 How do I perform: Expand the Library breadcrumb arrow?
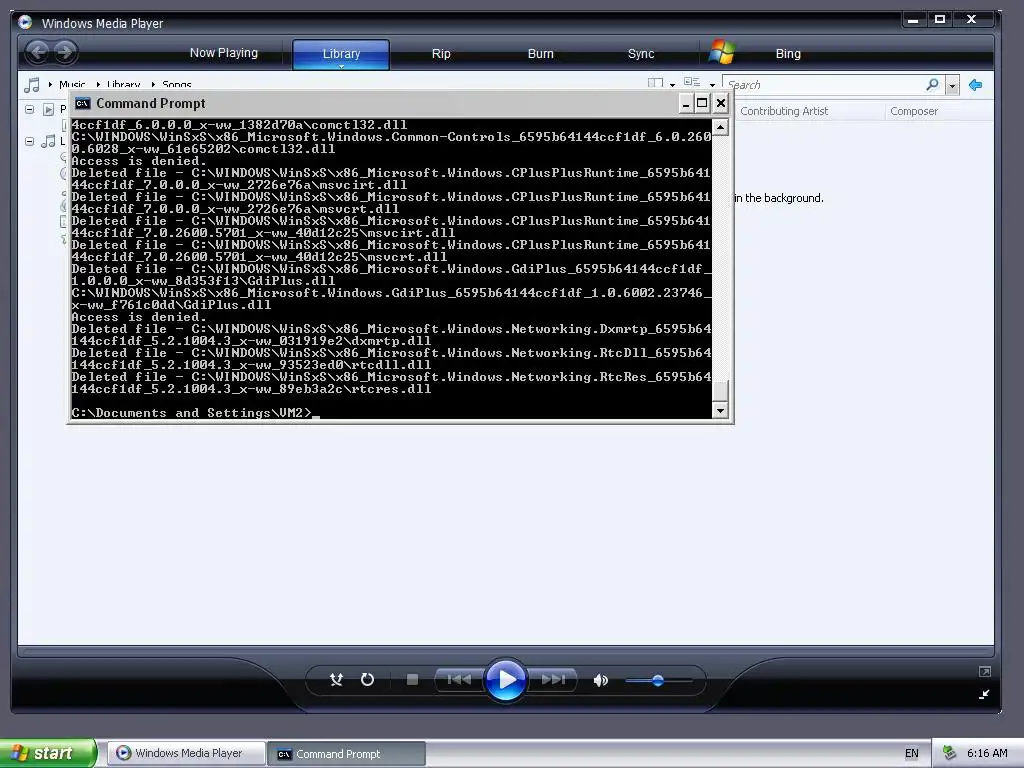pos(99,84)
